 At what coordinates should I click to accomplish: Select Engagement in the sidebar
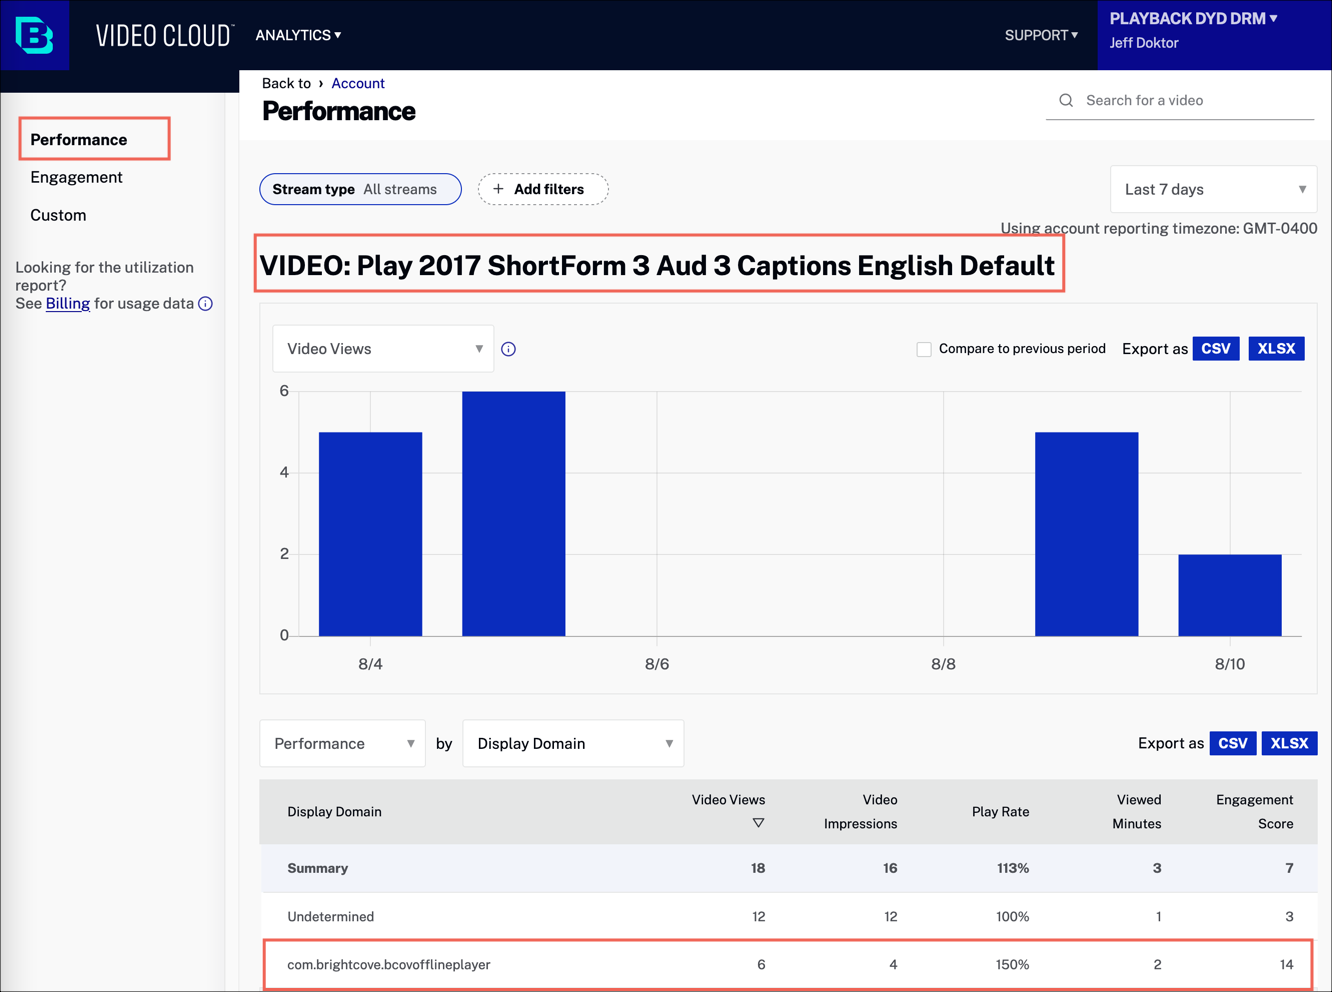point(76,177)
